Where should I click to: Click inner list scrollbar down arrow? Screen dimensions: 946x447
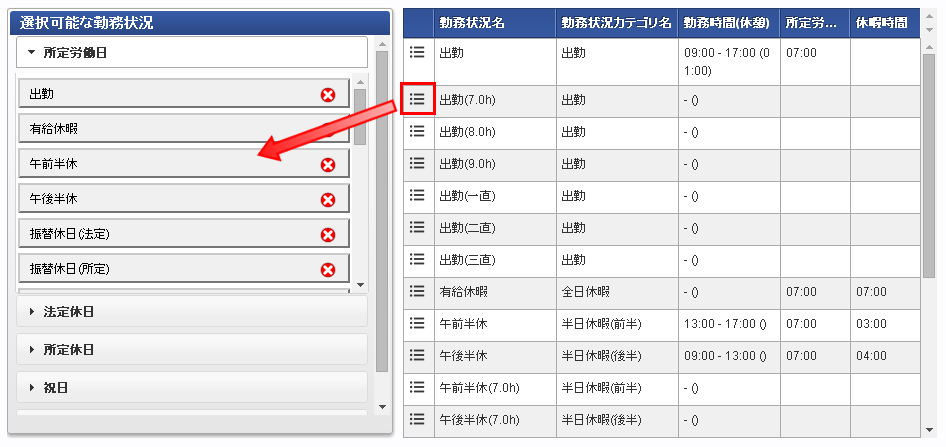tap(360, 284)
